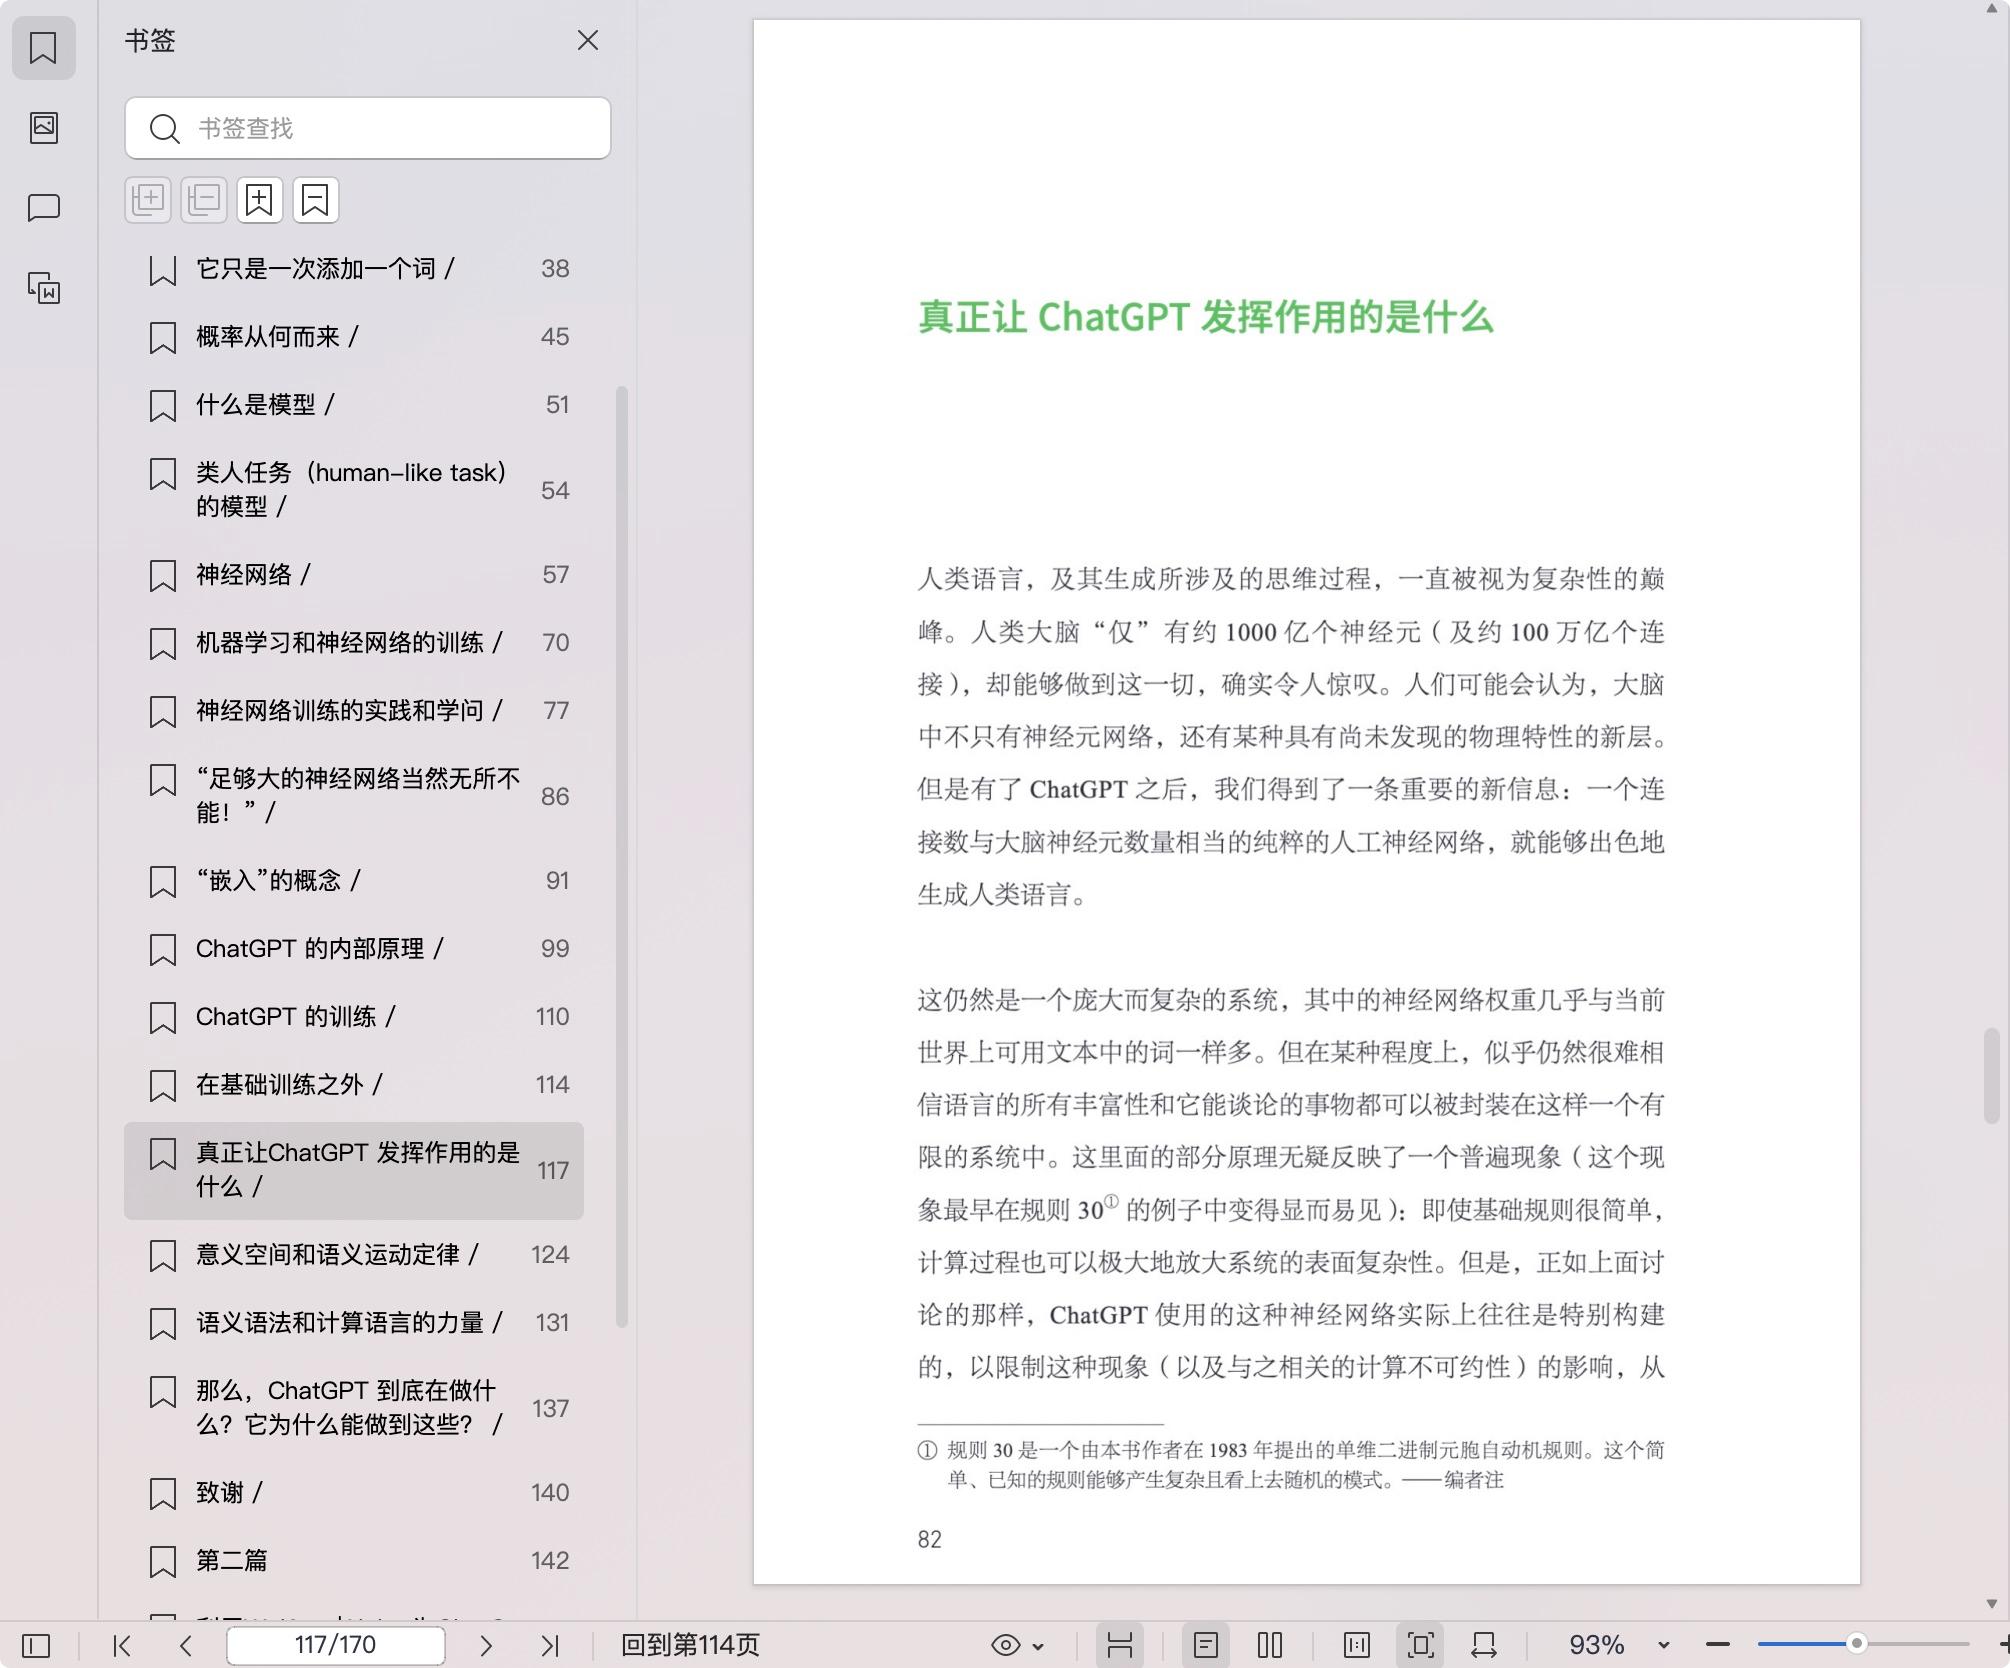Go to bookmark 神经网络训练的实践和学问
This screenshot has width=2010, height=1668.
[x=354, y=711]
